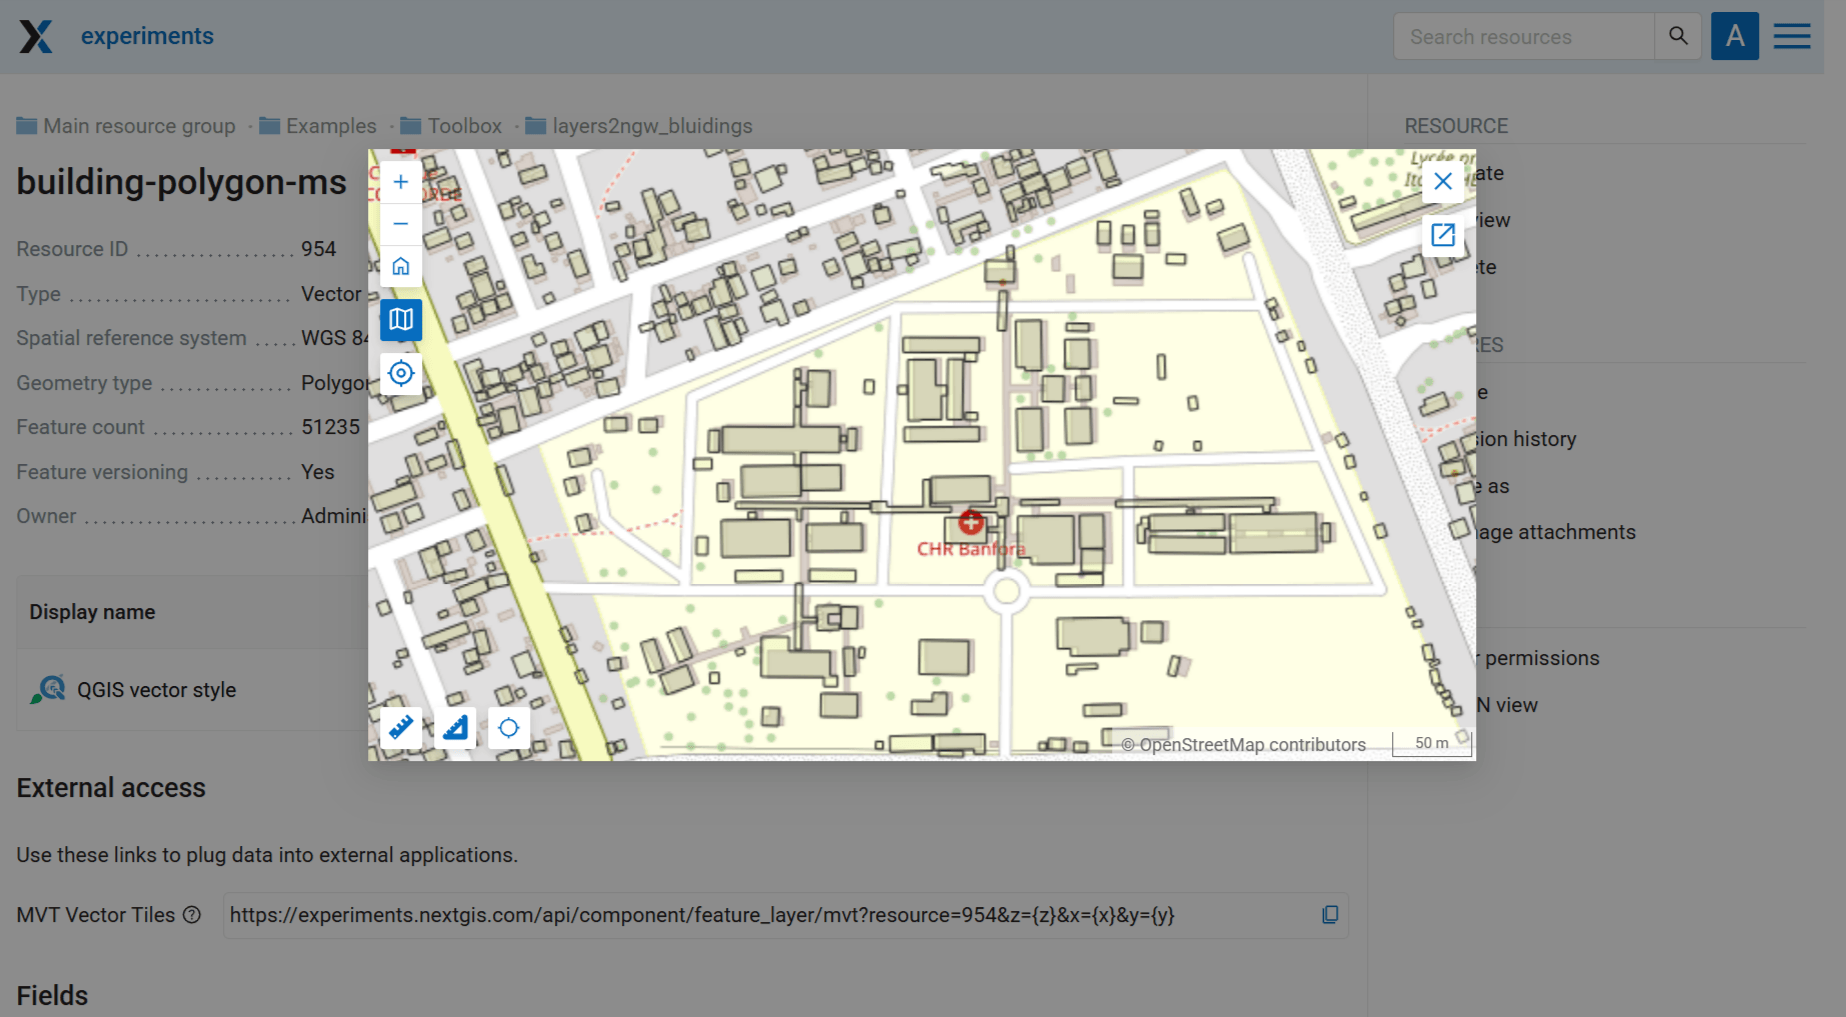The width and height of the screenshot is (1846, 1017).
Task: Zoom out on the map preview
Action: 401,224
